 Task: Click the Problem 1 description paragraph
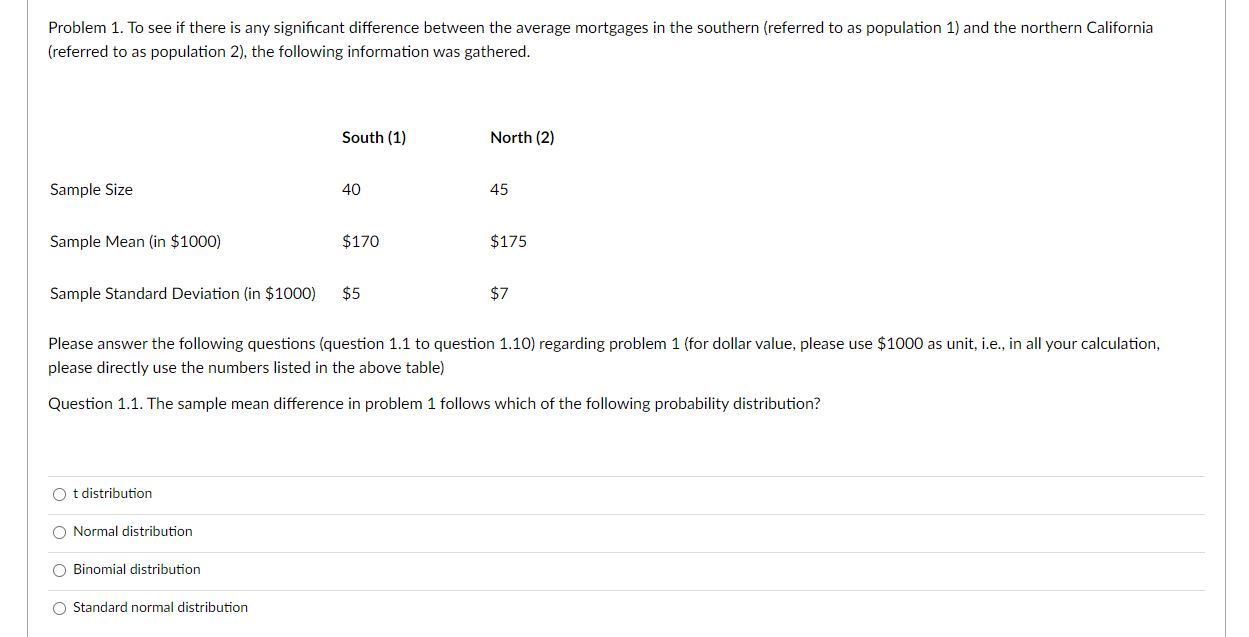(x=600, y=39)
